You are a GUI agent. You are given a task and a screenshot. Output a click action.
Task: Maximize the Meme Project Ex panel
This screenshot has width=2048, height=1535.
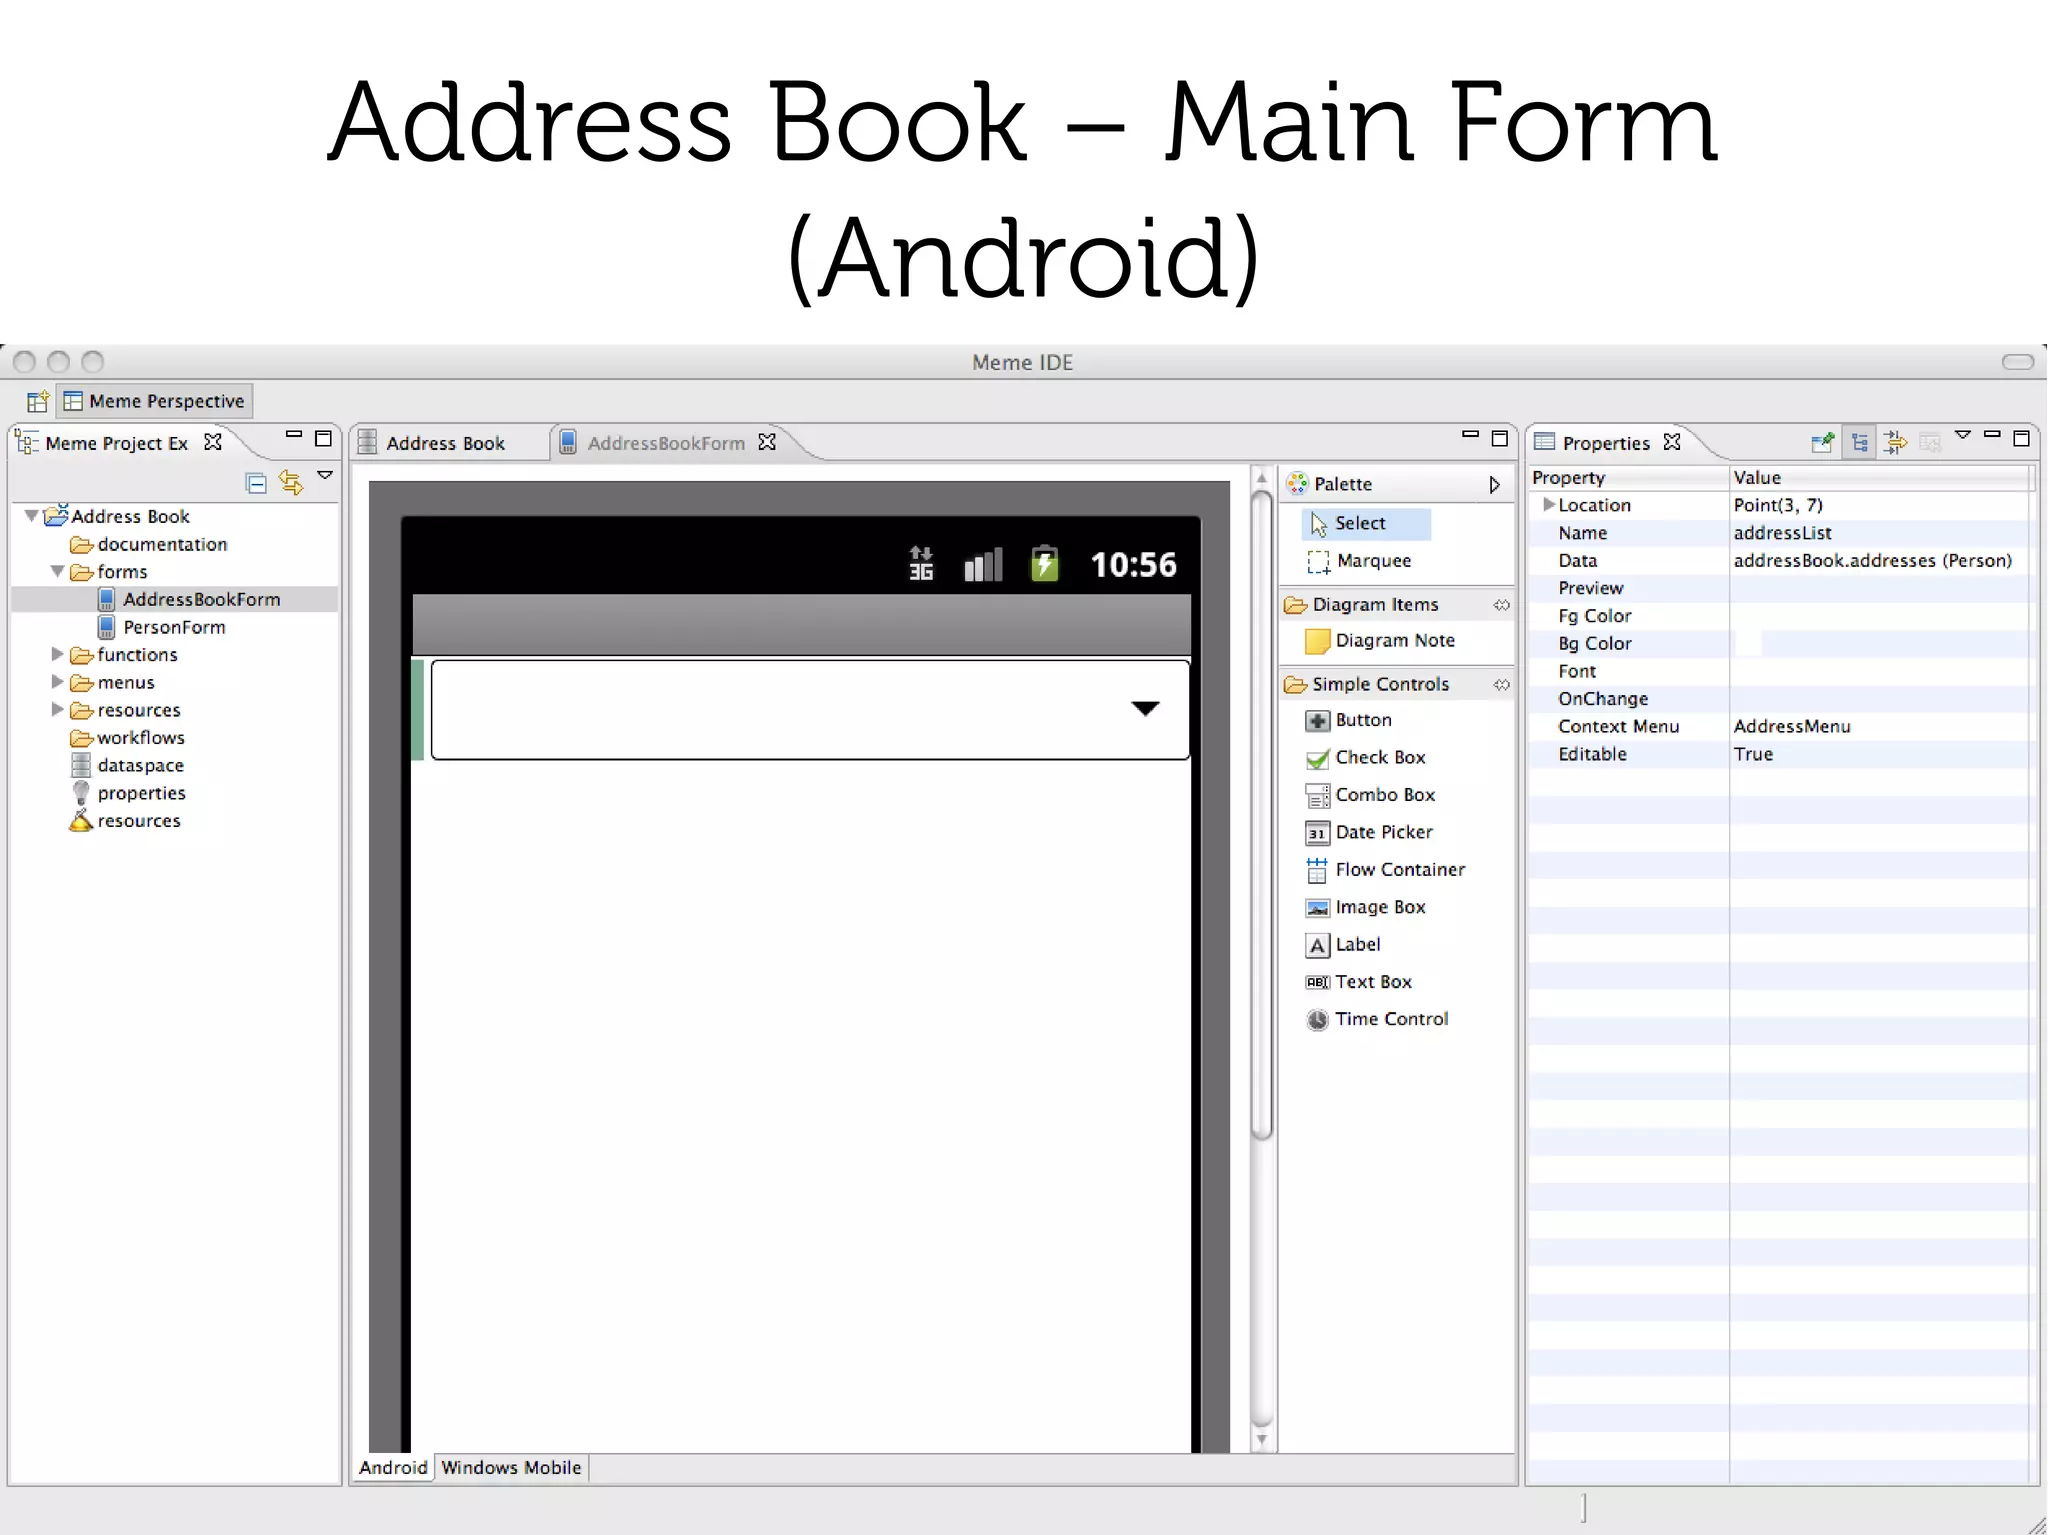pos(323,439)
